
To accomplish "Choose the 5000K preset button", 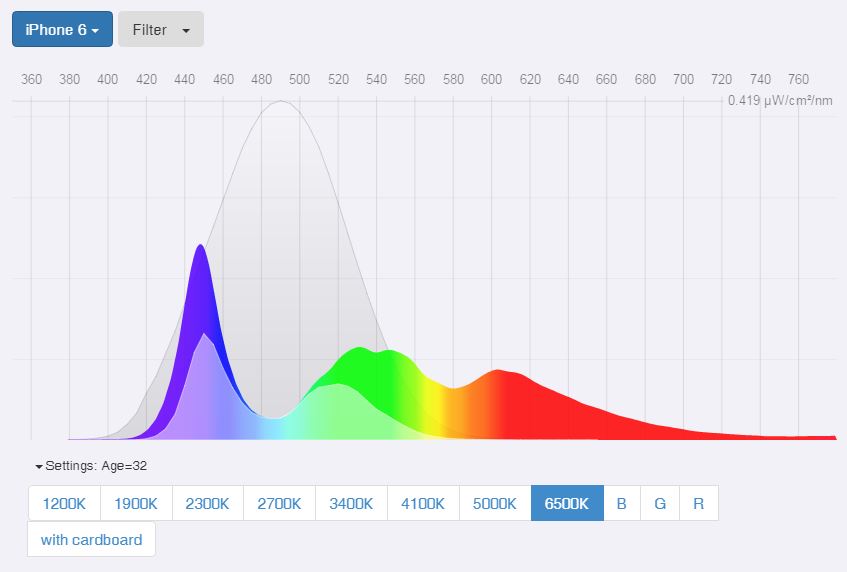I will (495, 504).
